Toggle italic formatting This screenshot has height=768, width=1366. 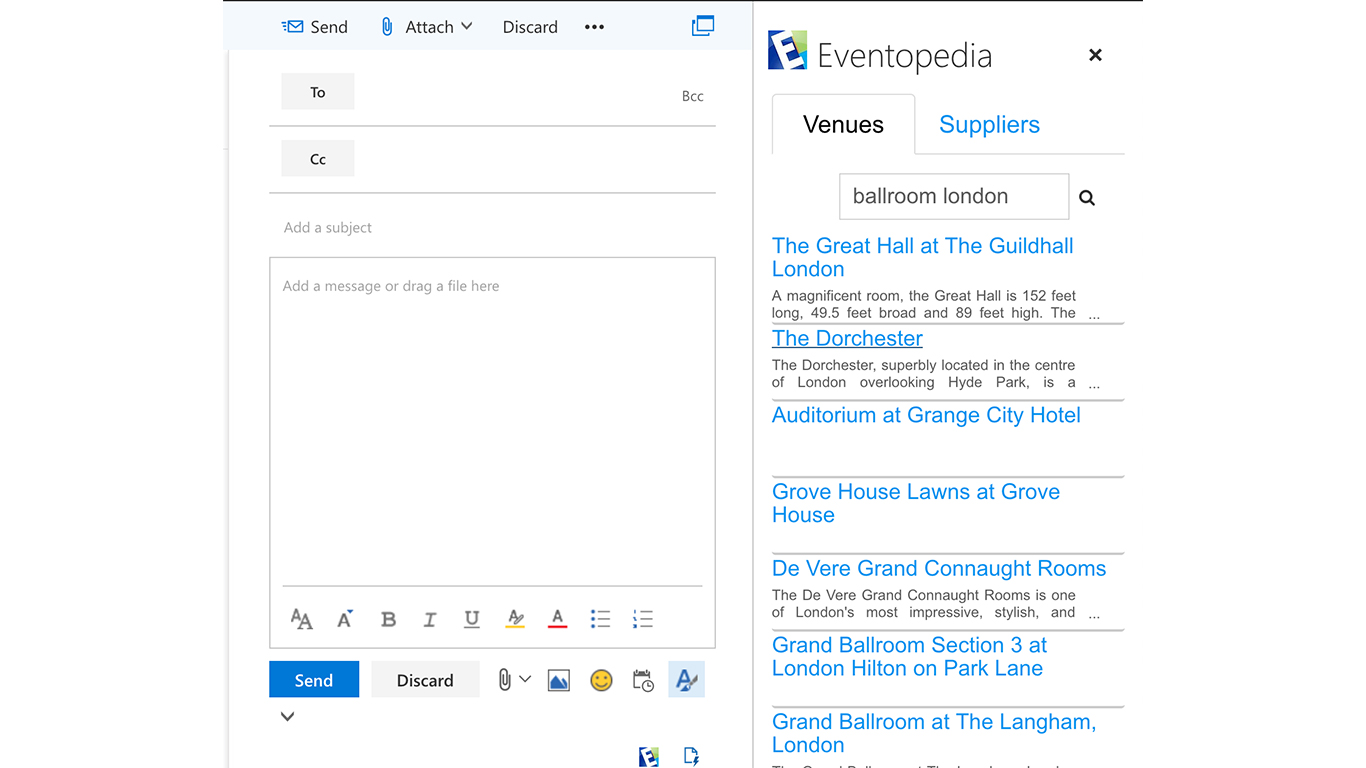coord(430,619)
